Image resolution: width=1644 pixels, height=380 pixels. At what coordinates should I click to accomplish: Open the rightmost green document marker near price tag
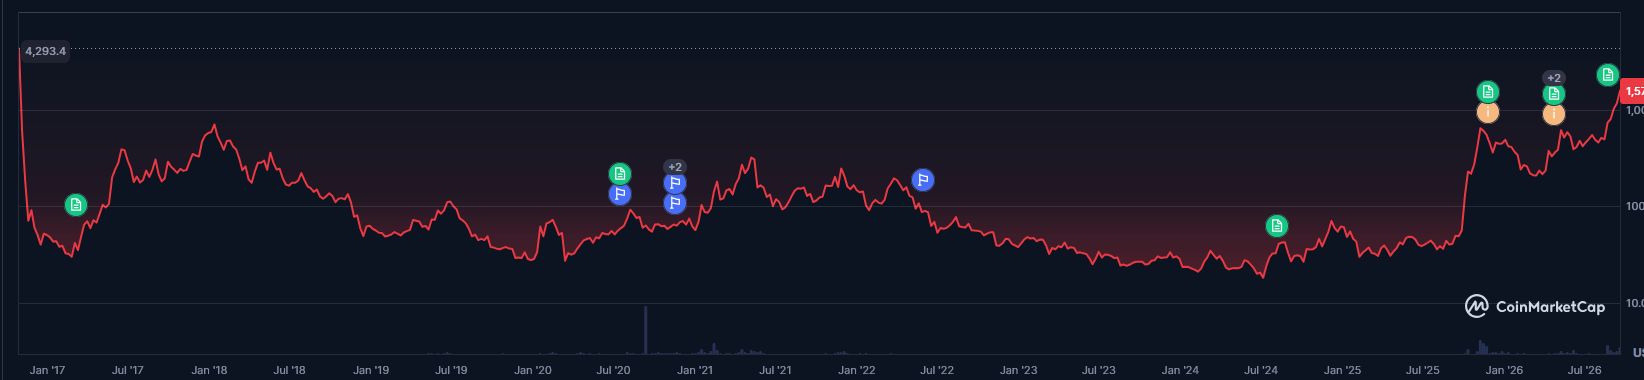[x=1608, y=75]
